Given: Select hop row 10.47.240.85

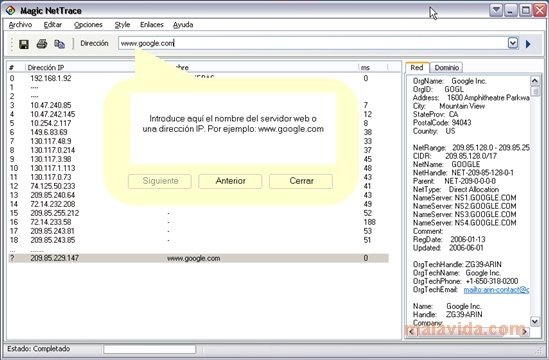Looking at the screenshot, I should coord(199,105).
